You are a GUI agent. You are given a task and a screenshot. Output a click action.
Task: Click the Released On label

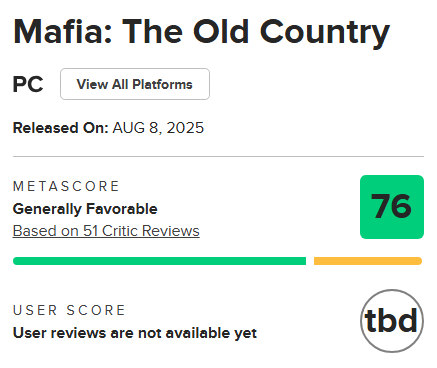pos(61,128)
